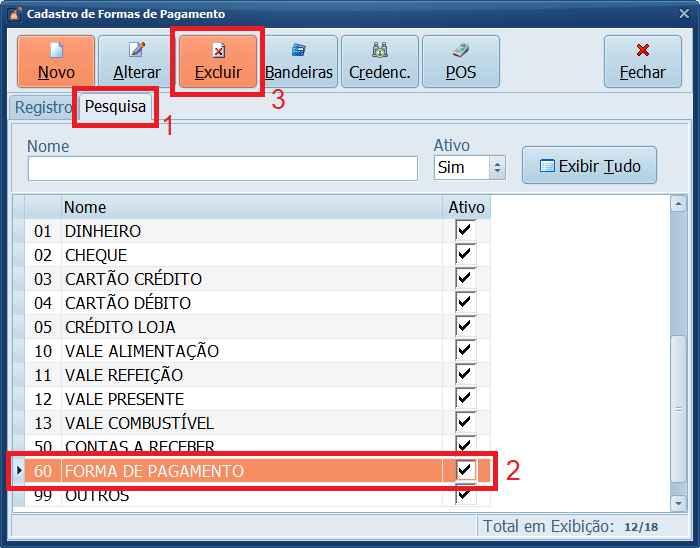Click the Ativo column header

point(467,207)
